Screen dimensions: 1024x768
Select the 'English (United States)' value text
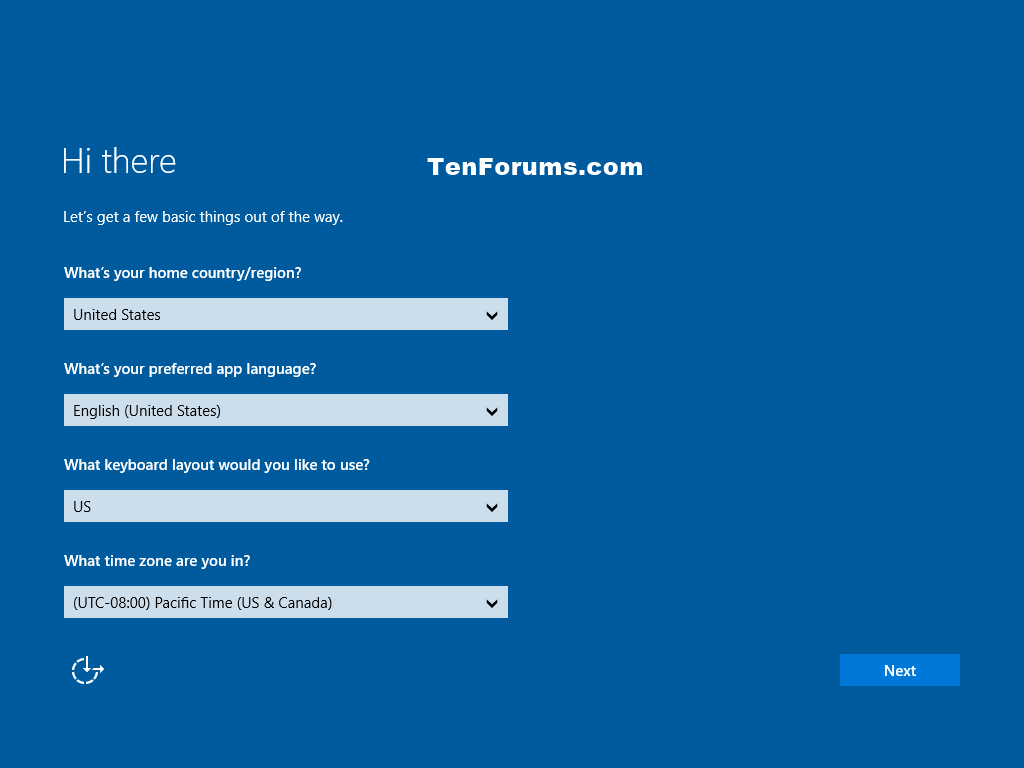147,411
